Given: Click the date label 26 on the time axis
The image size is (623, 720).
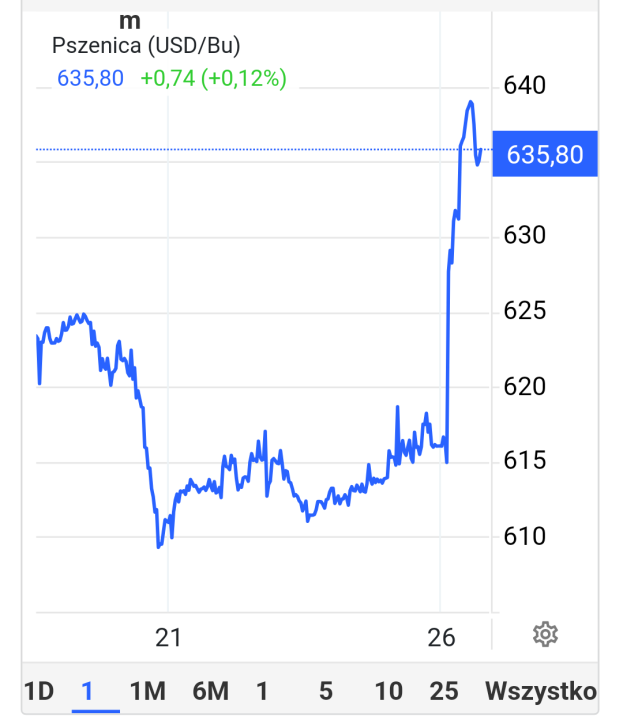Looking at the screenshot, I should click(x=441, y=637).
